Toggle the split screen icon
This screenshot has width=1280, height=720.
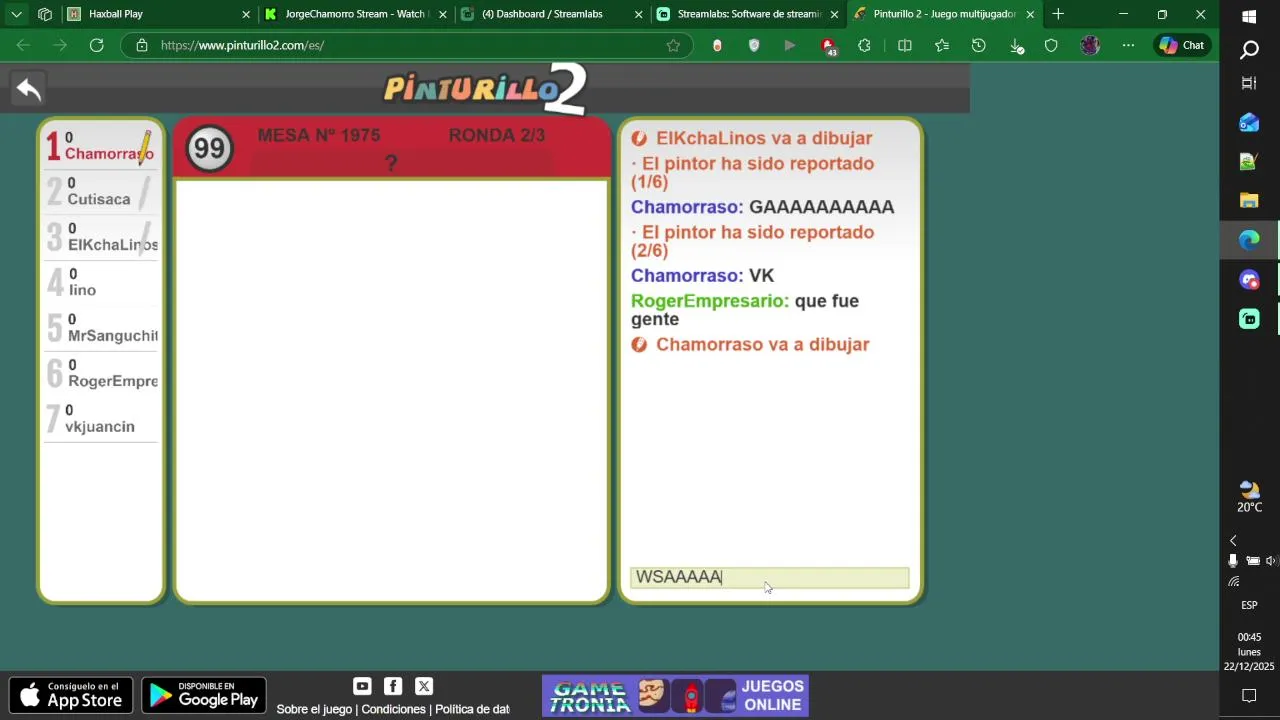pos(904,45)
